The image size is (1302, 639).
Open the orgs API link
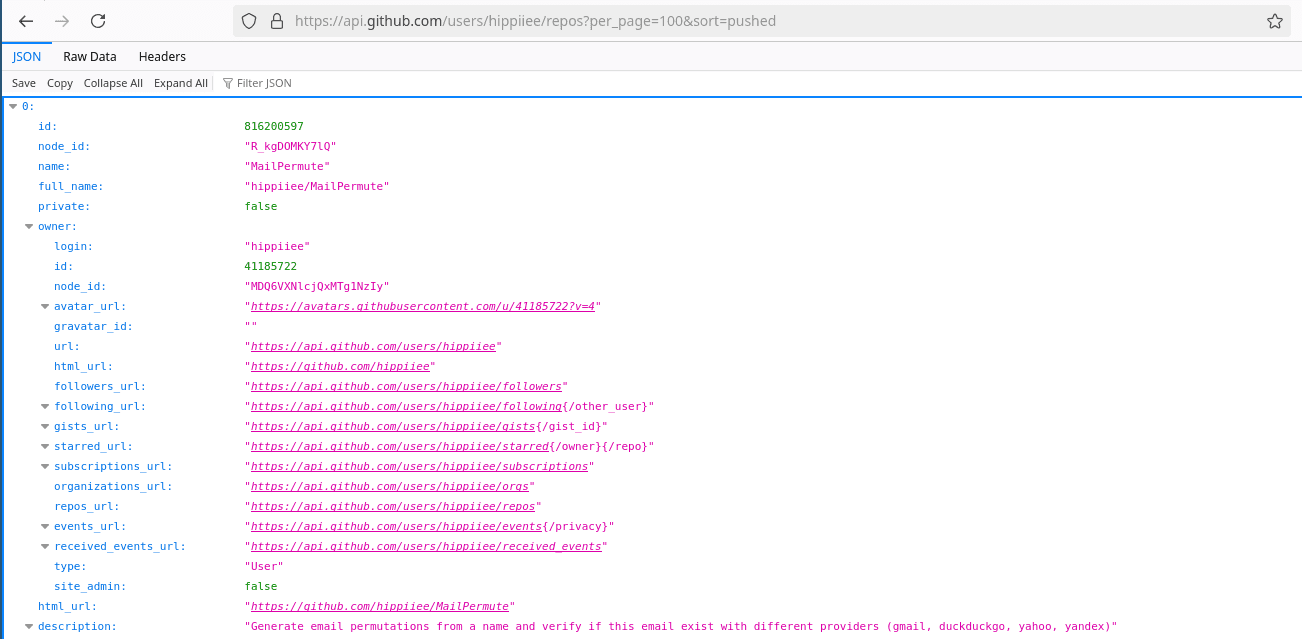390,486
